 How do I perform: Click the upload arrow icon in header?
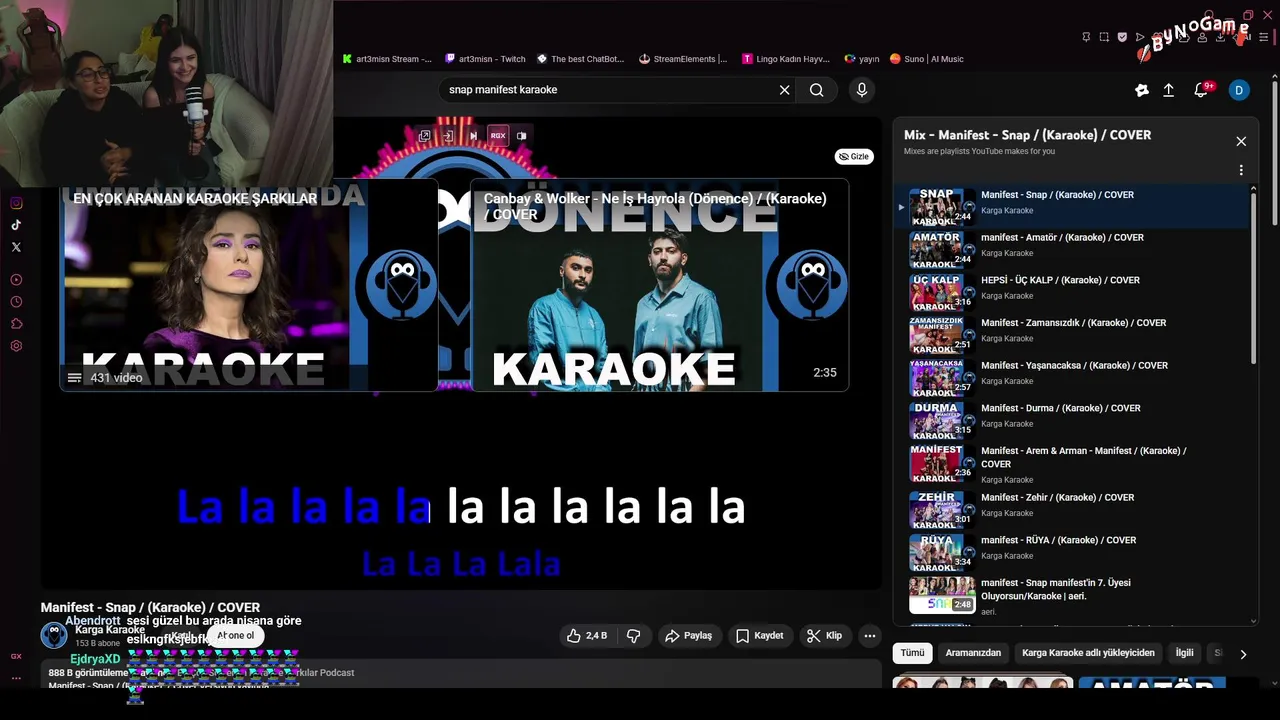click(1168, 90)
